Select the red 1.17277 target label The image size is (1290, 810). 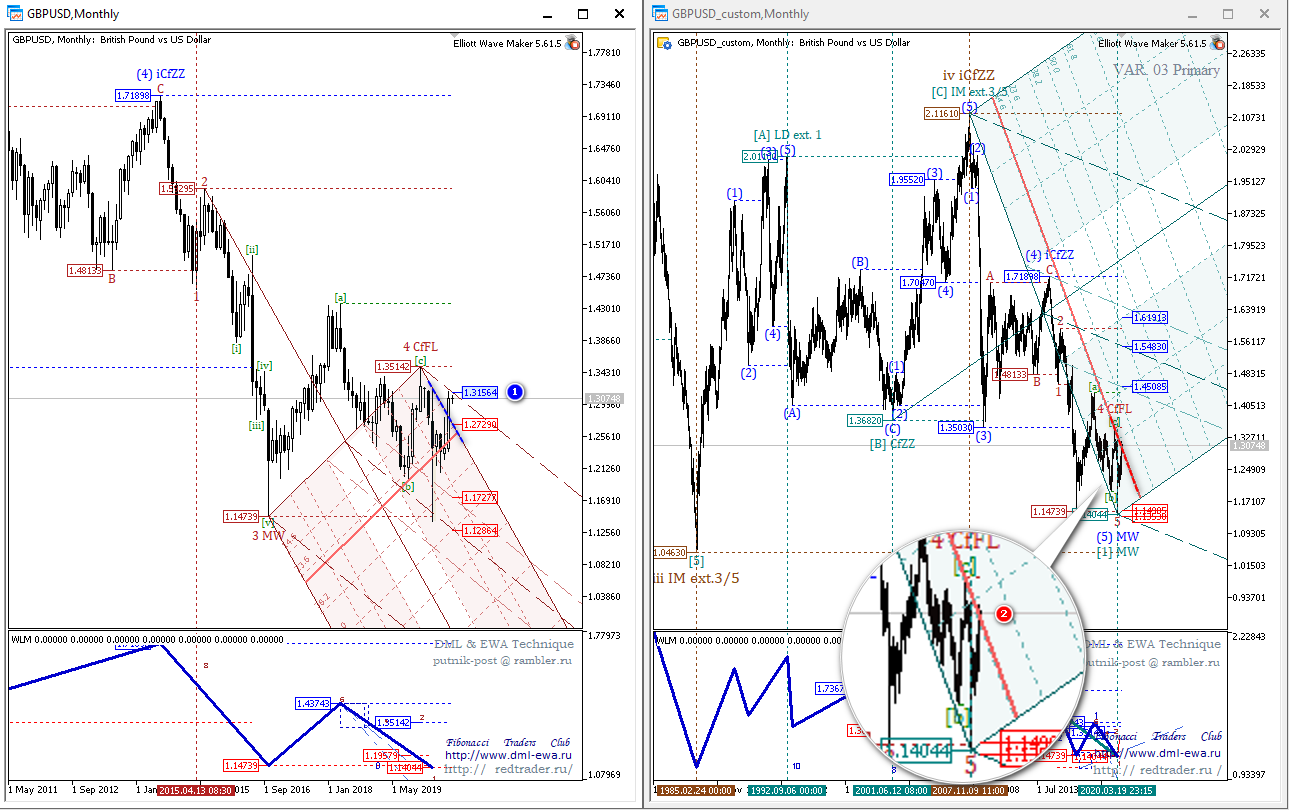tap(480, 497)
